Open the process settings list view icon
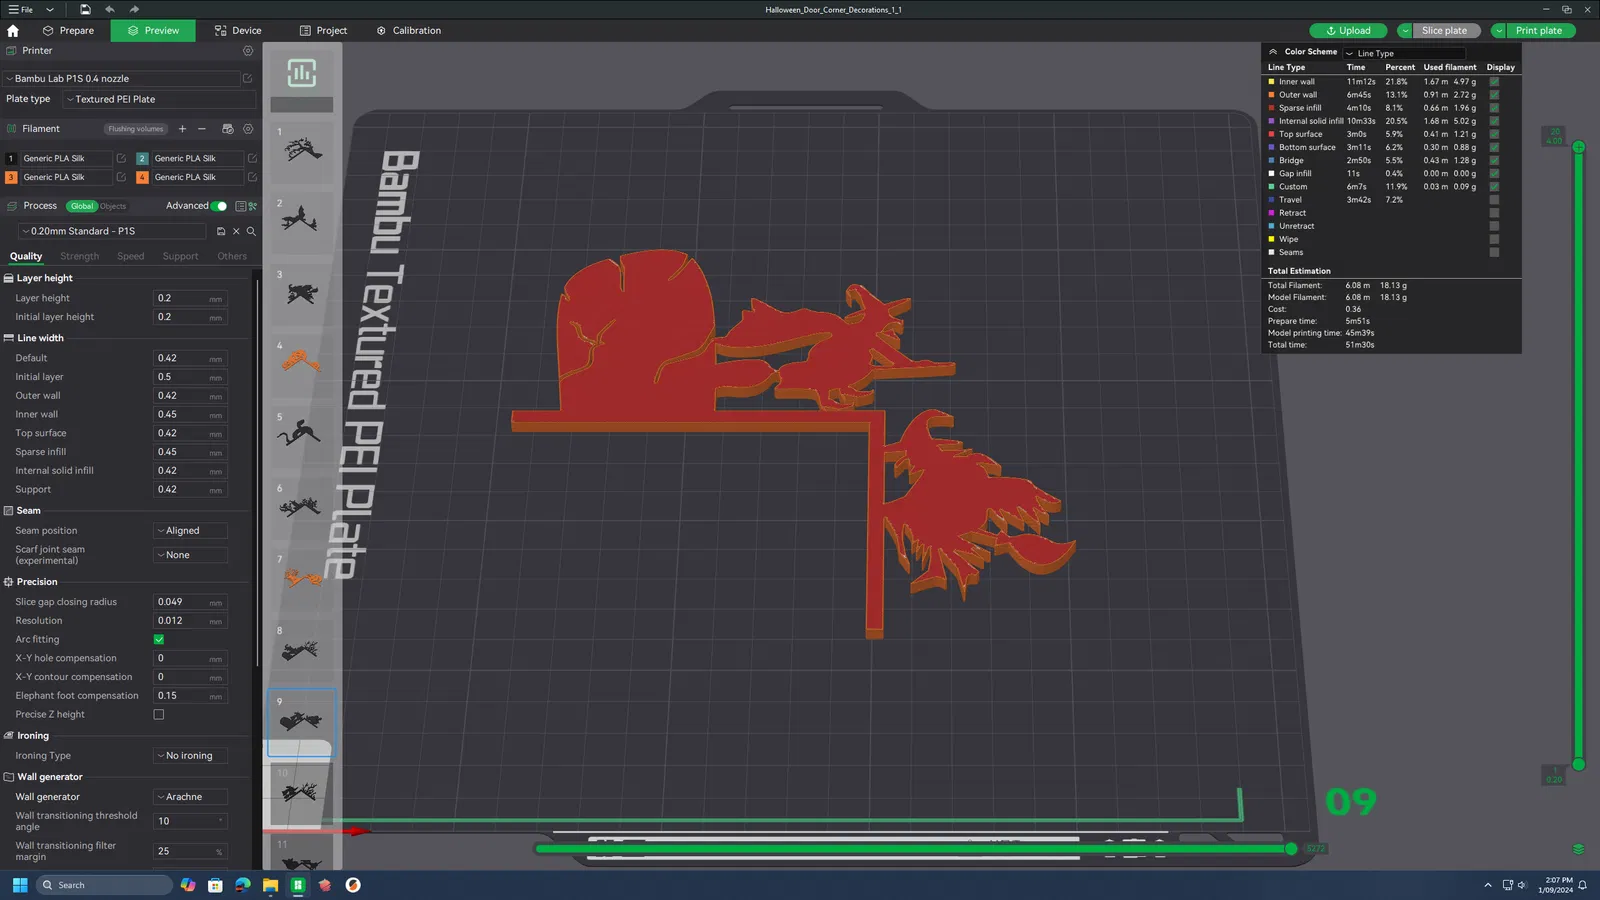 point(240,206)
